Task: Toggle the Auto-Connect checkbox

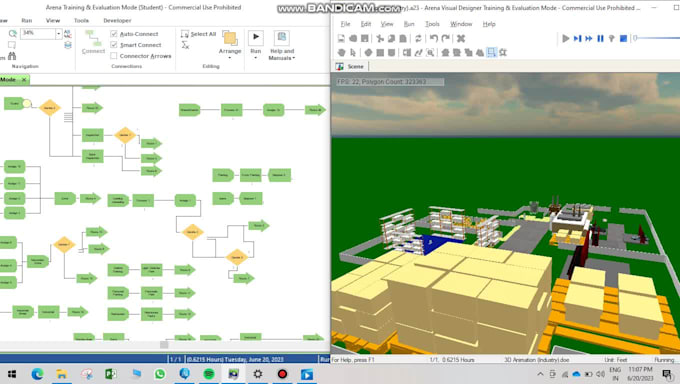Action: (x=114, y=34)
